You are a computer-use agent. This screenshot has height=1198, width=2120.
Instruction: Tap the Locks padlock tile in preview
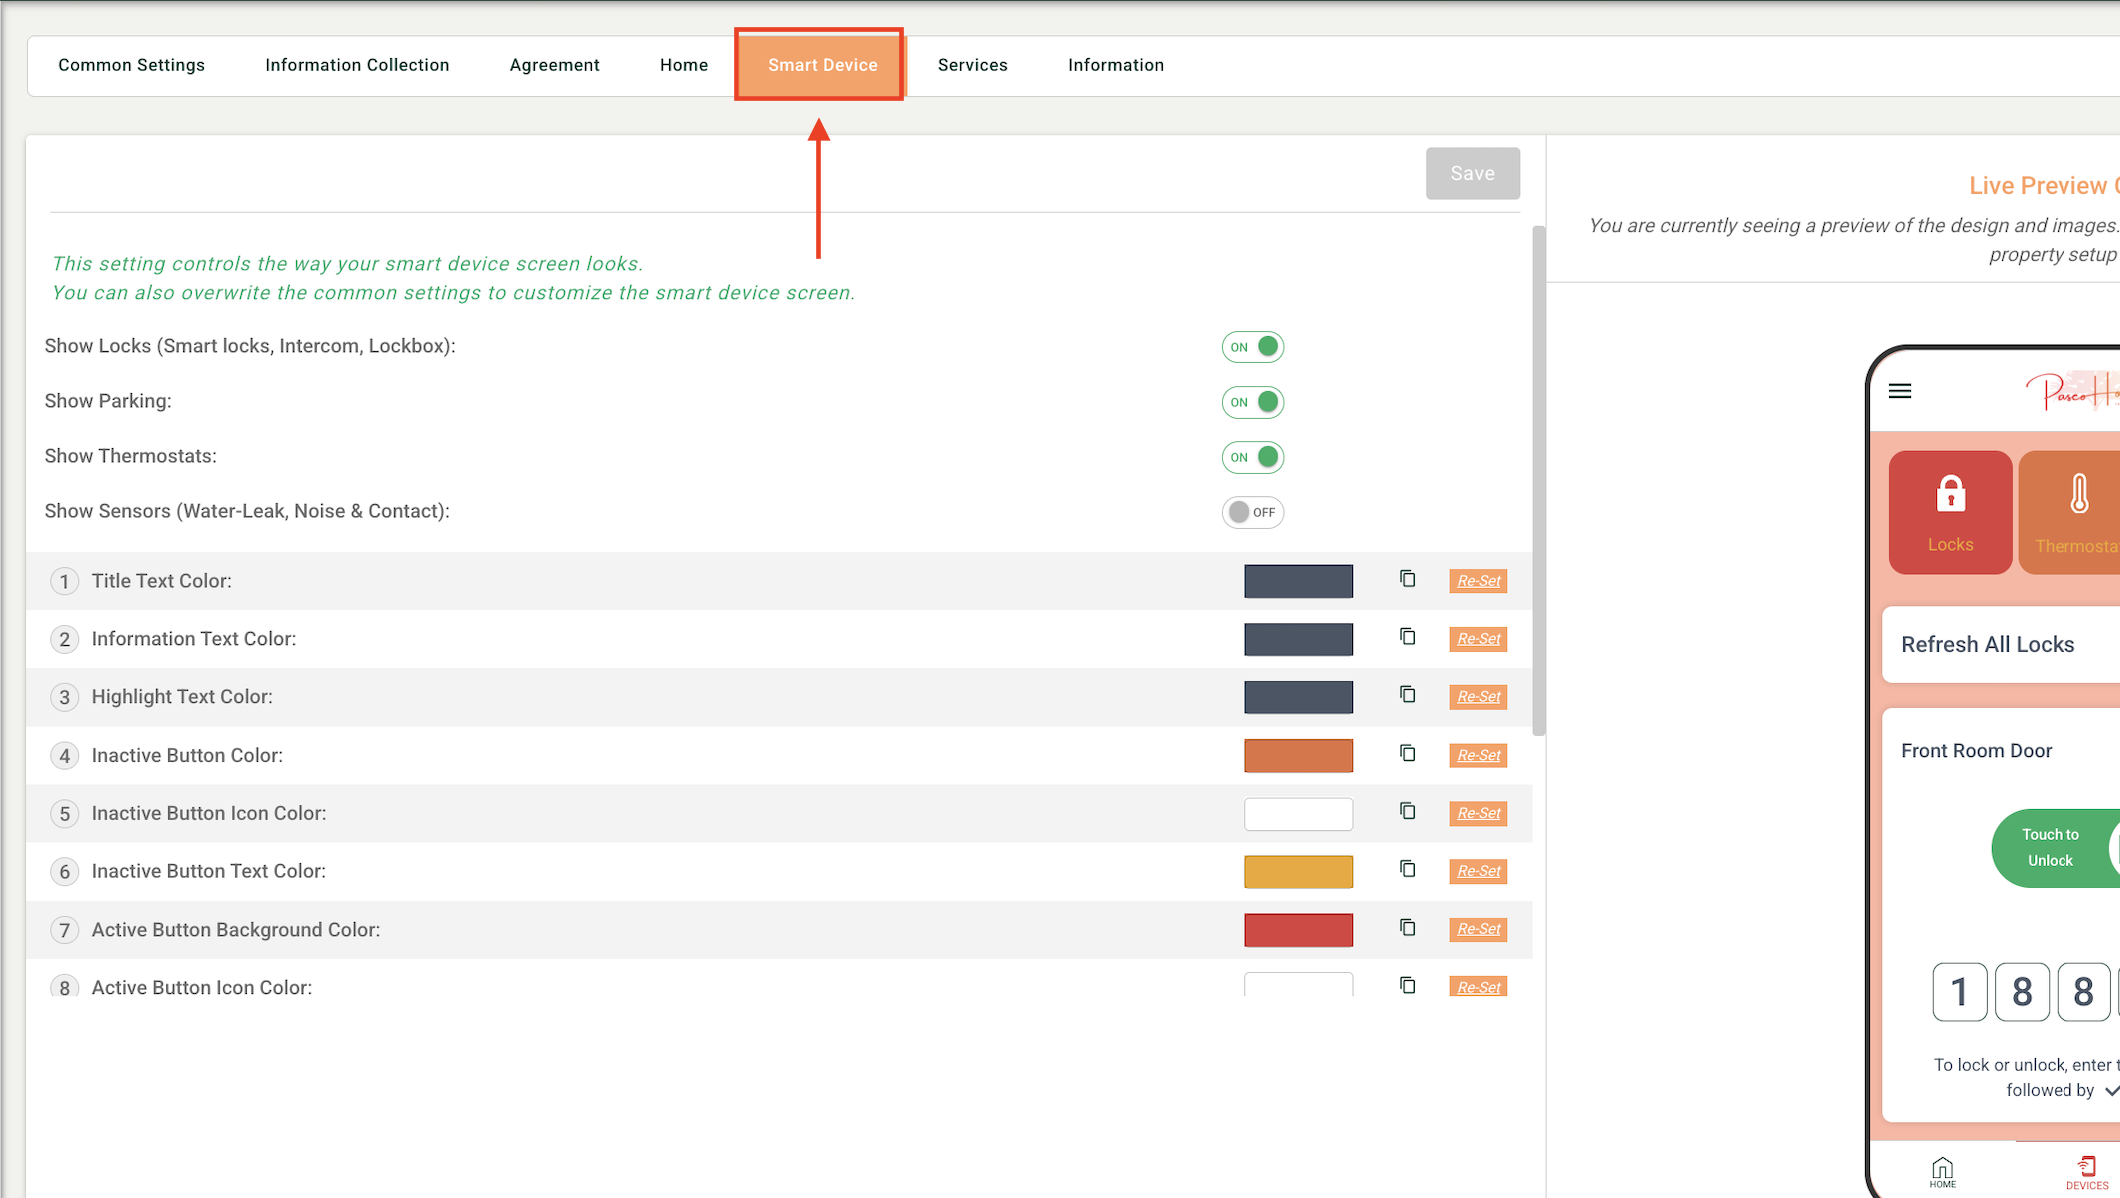(x=1950, y=512)
